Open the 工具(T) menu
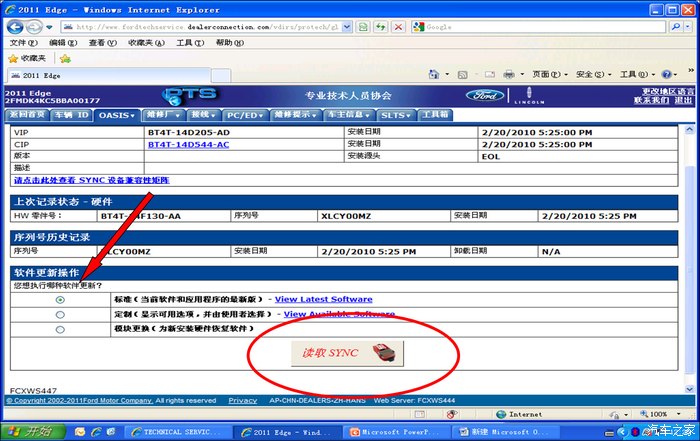The image size is (700, 441). (190, 43)
